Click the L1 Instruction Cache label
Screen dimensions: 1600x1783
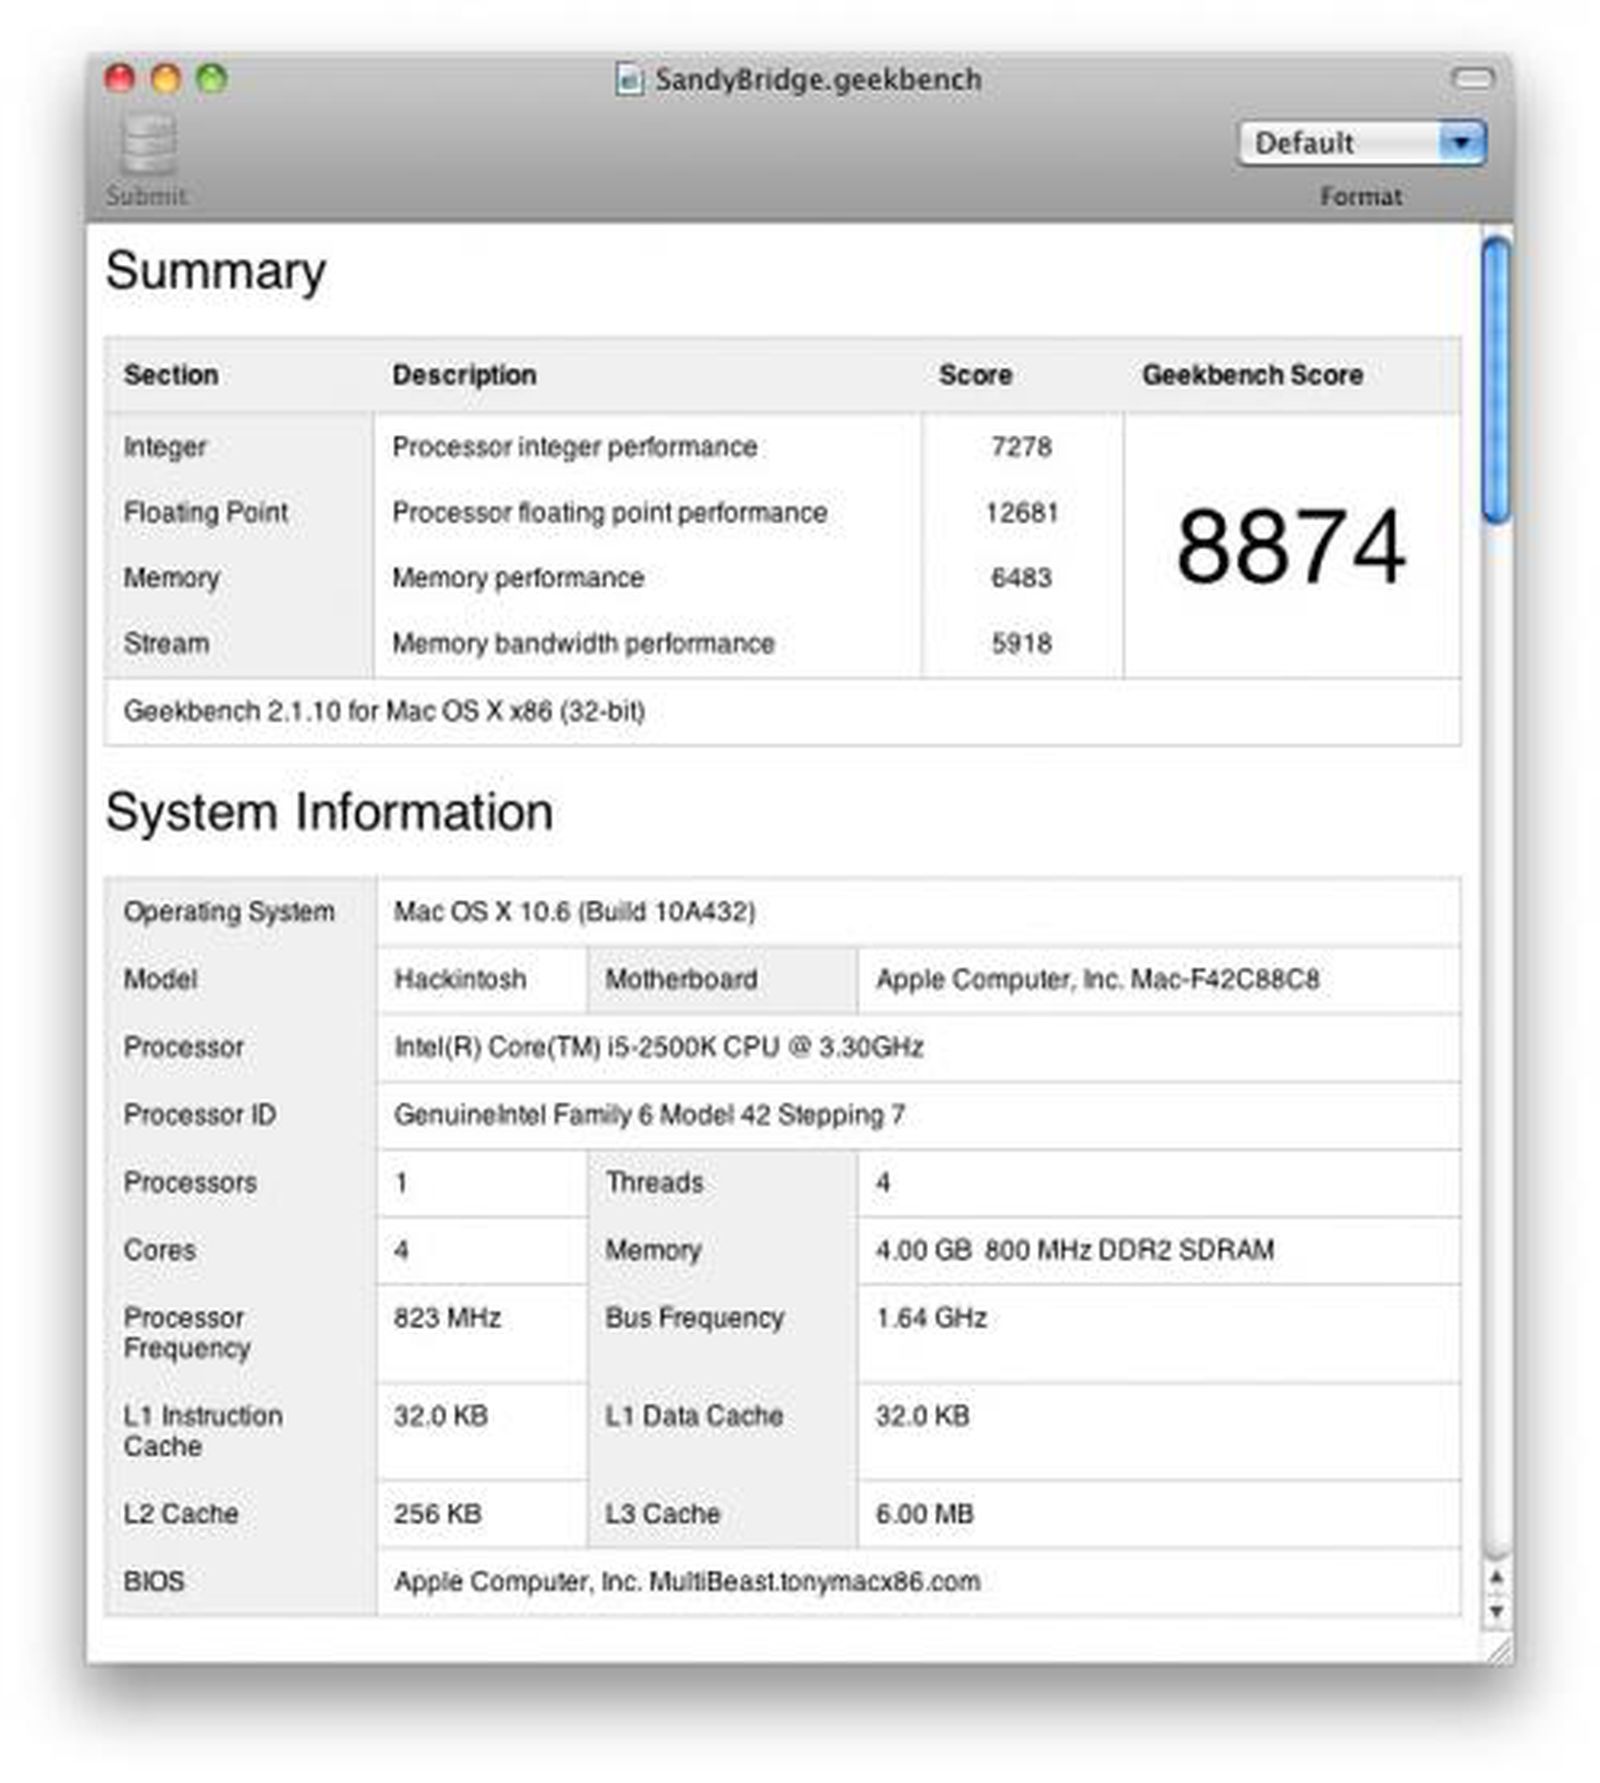(203, 1431)
